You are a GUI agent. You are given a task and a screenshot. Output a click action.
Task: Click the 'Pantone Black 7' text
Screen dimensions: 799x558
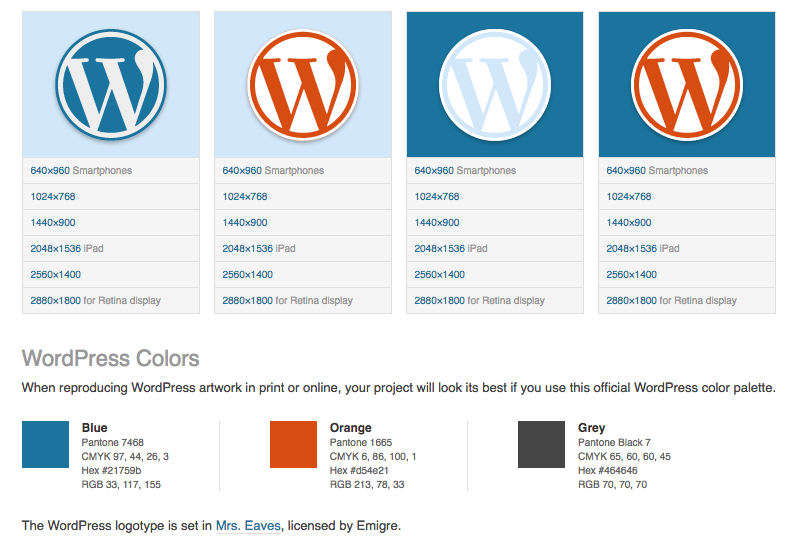(614, 442)
